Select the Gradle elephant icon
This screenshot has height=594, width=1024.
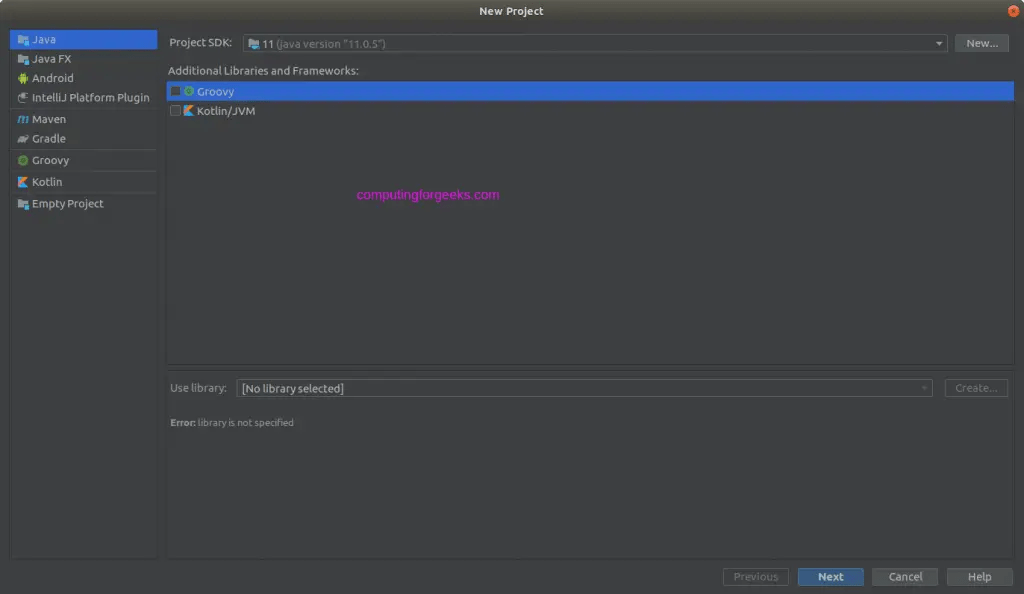point(23,139)
